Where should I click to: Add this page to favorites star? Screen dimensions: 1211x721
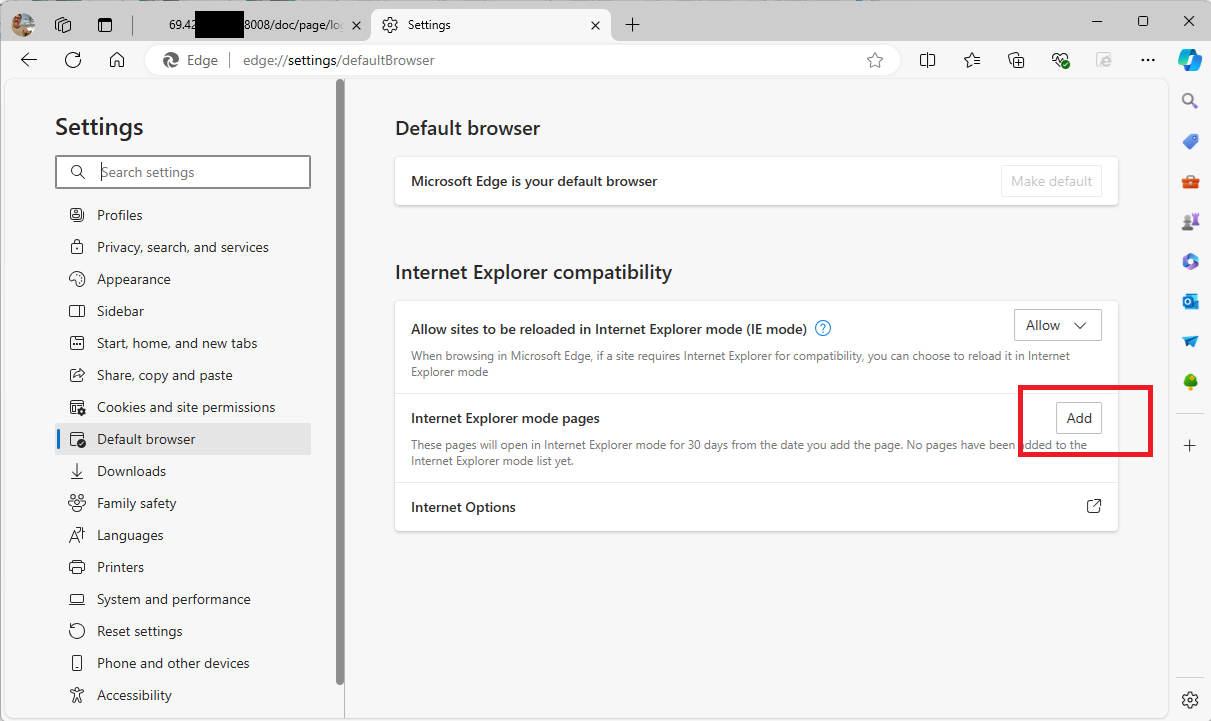(875, 60)
